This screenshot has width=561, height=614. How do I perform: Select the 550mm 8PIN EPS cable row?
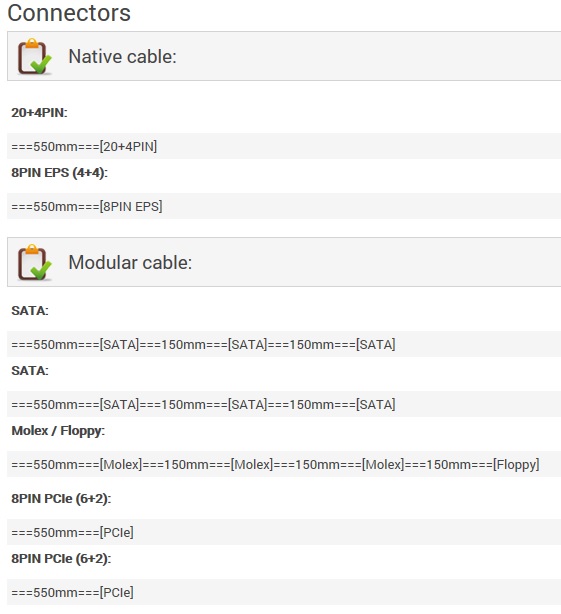(284, 206)
